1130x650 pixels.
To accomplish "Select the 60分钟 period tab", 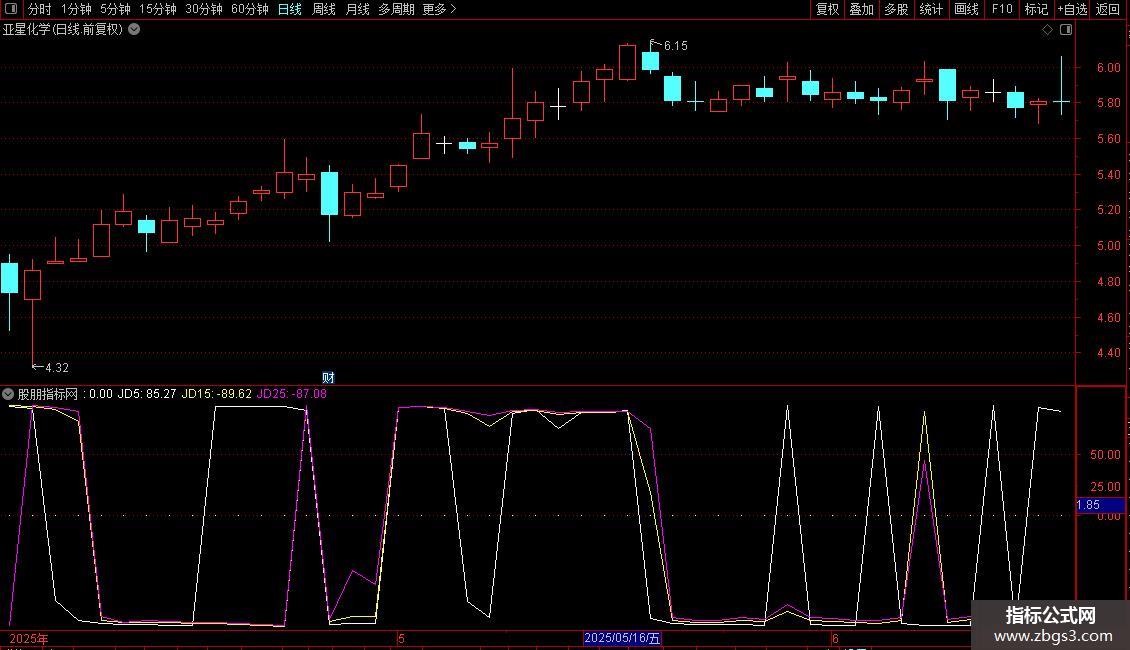I will (x=250, y=9).
